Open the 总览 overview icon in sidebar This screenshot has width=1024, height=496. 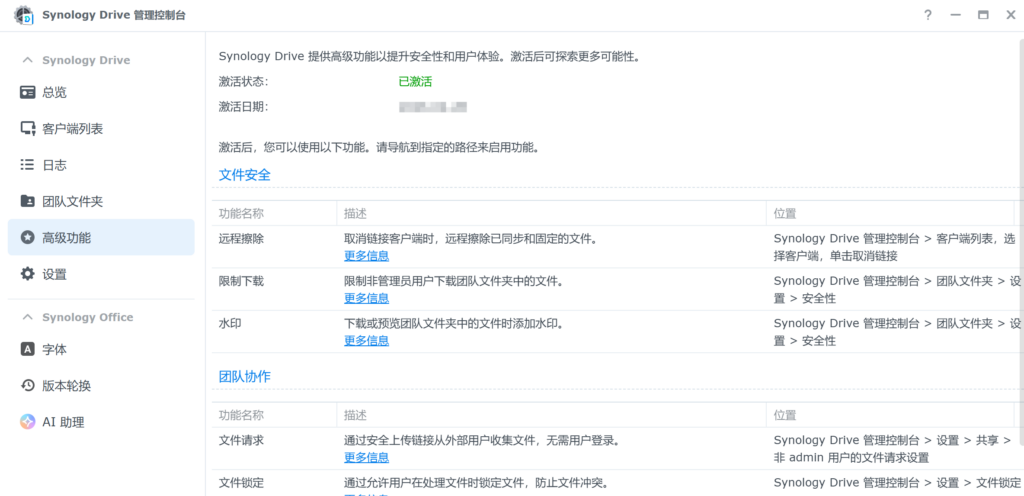[28, 92]
